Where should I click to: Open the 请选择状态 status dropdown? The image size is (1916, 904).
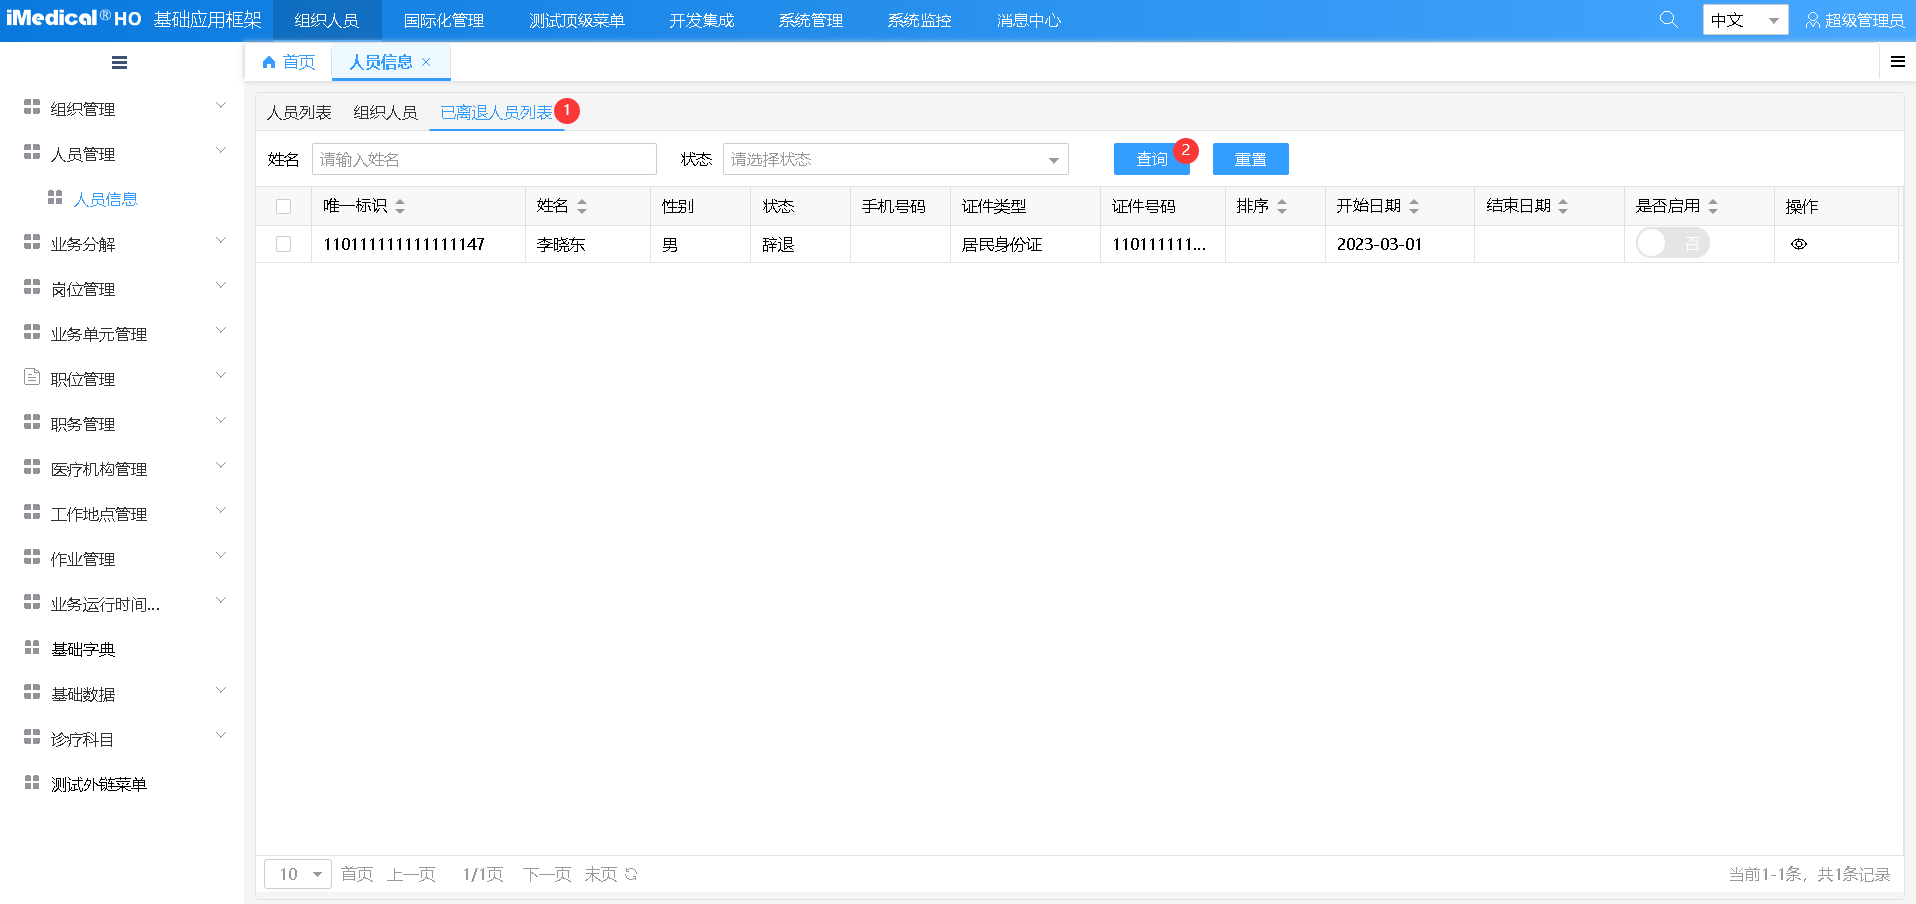[x=895, y=159]
